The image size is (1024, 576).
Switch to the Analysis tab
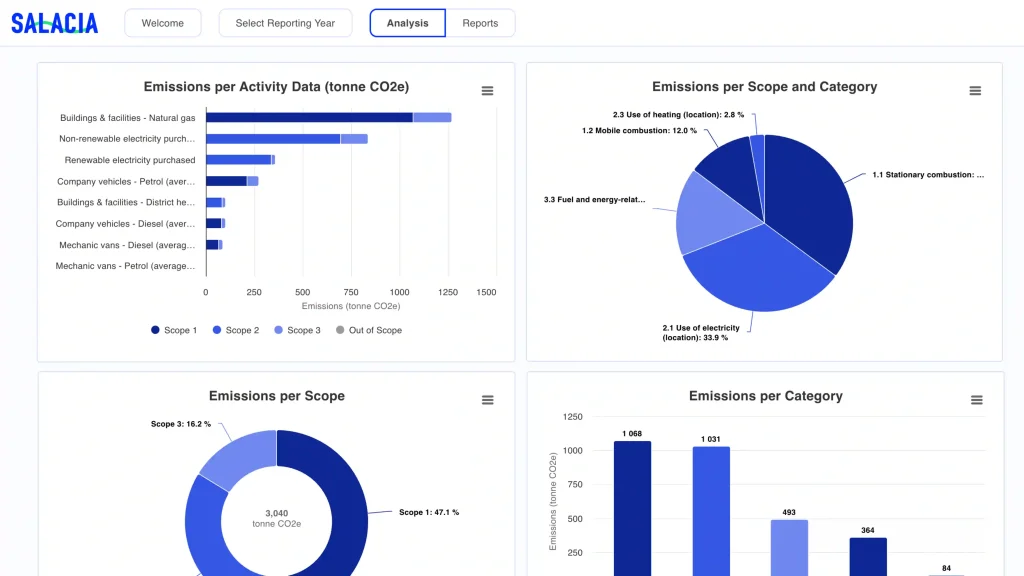[x=408, y=23]
